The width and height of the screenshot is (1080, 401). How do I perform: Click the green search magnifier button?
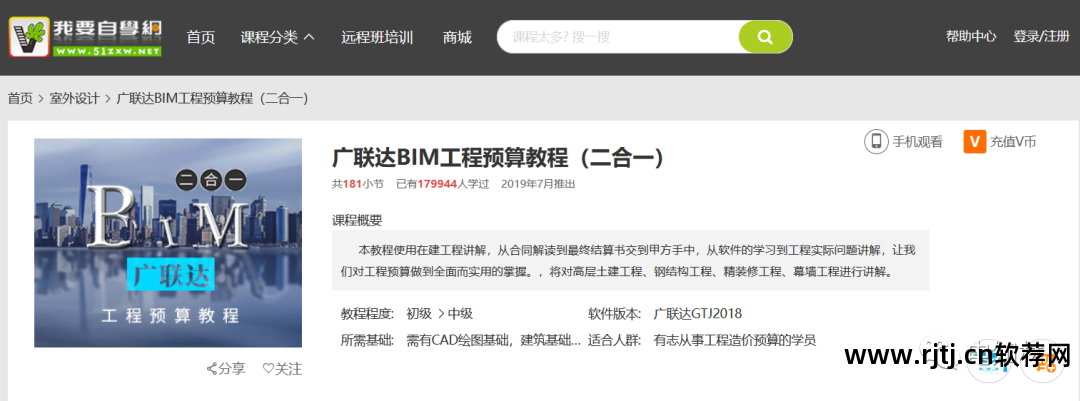(765, 37)
